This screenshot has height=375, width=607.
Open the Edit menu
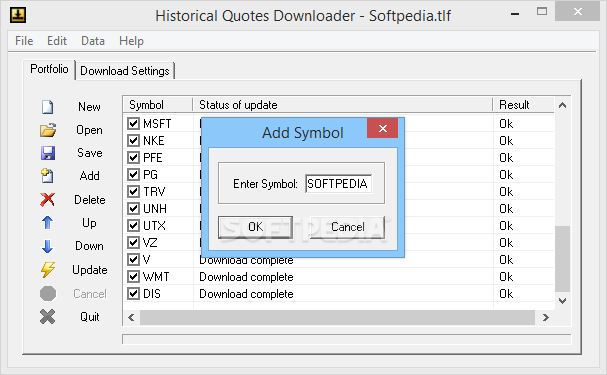(57, 41)
